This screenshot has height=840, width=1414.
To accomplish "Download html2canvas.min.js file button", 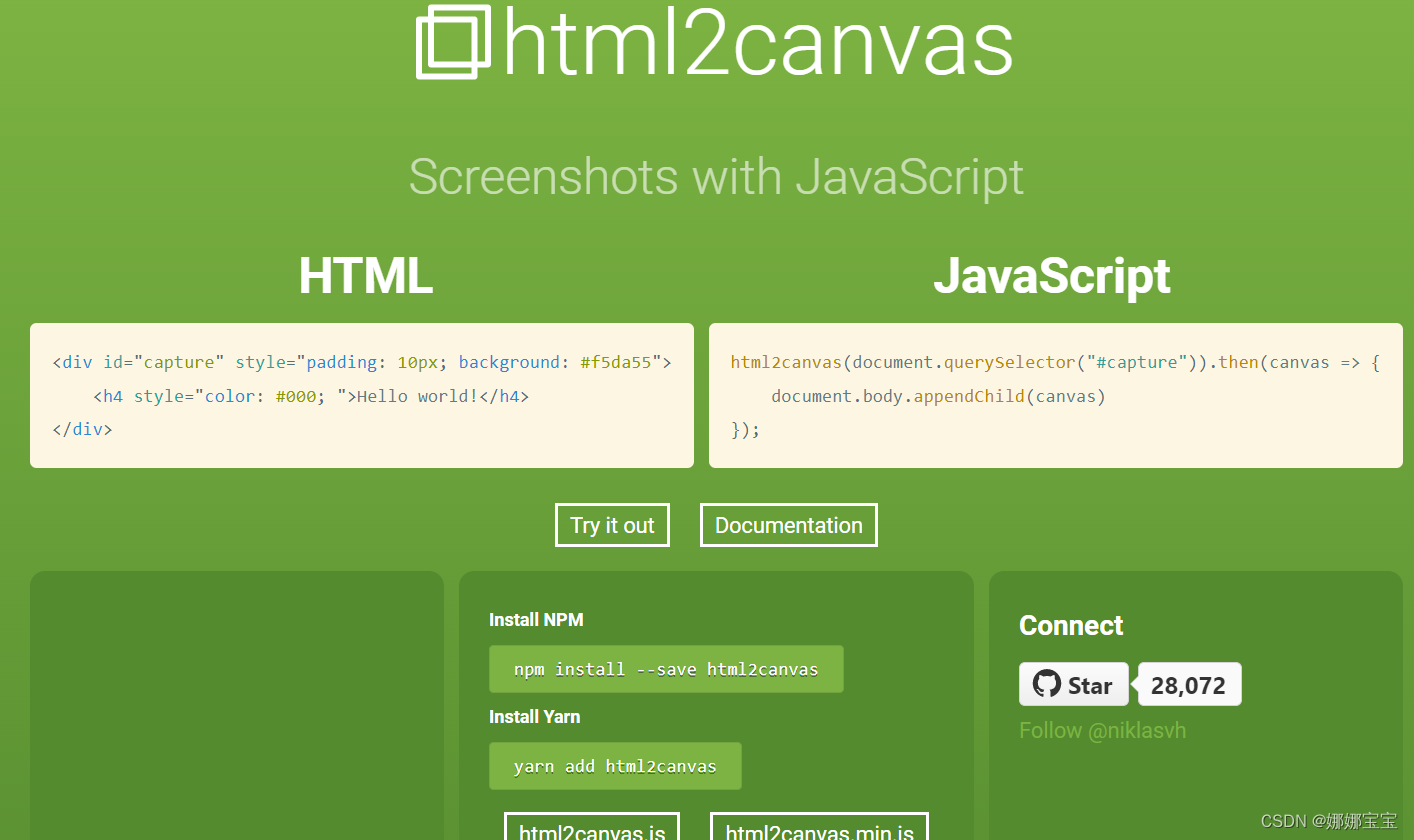I will tap(819, 827).
